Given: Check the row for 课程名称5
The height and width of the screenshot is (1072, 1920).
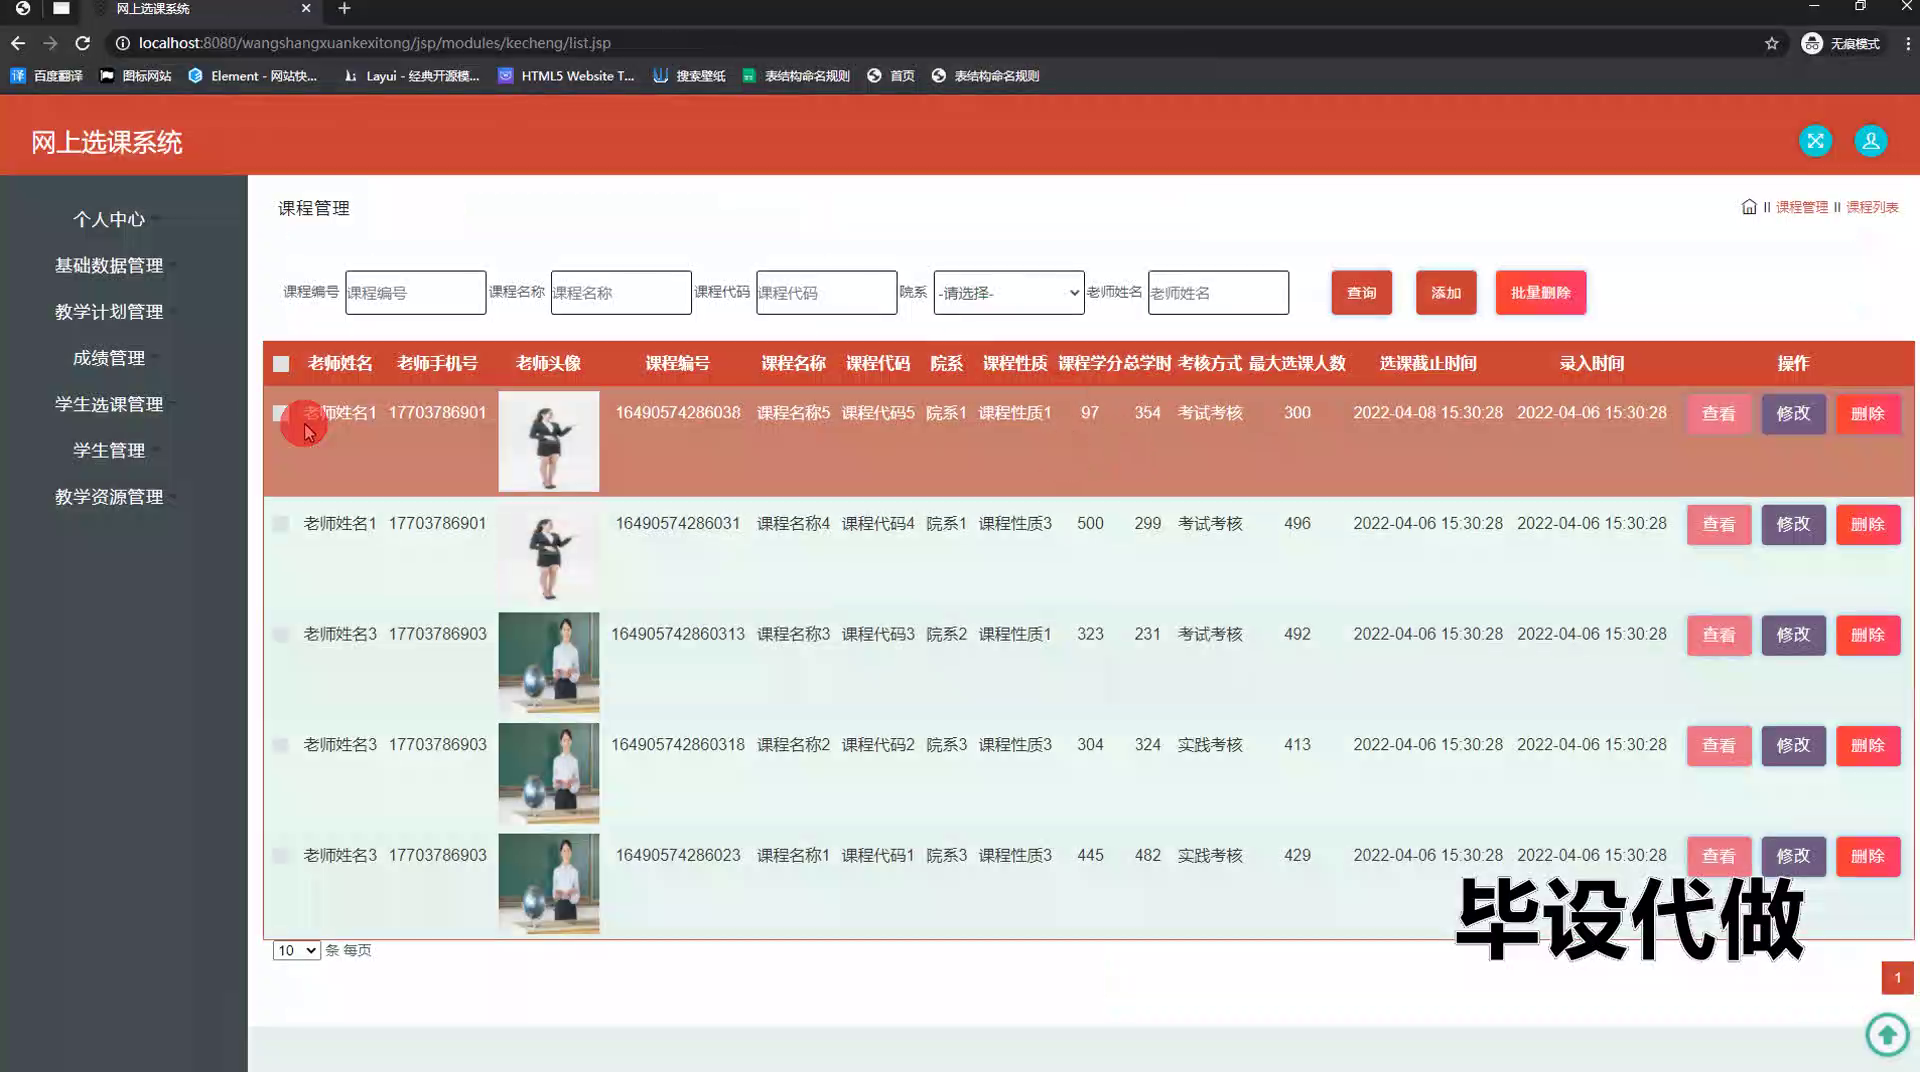Looking at the screenshot, I should point(281,413).
